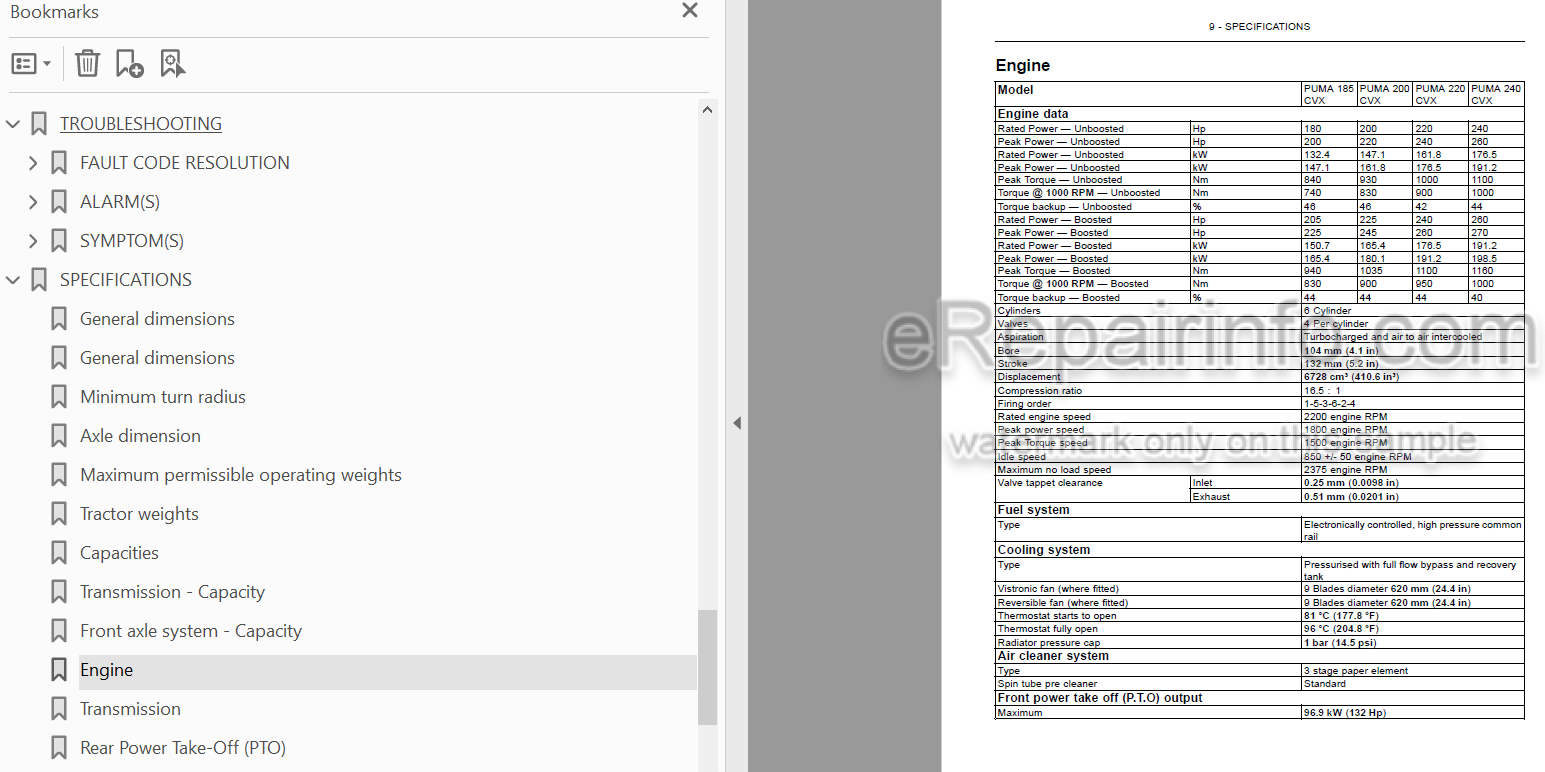Go to Axle dimension bookmark
This screenshot has width=1545, height=772.
tap(140, 436)
